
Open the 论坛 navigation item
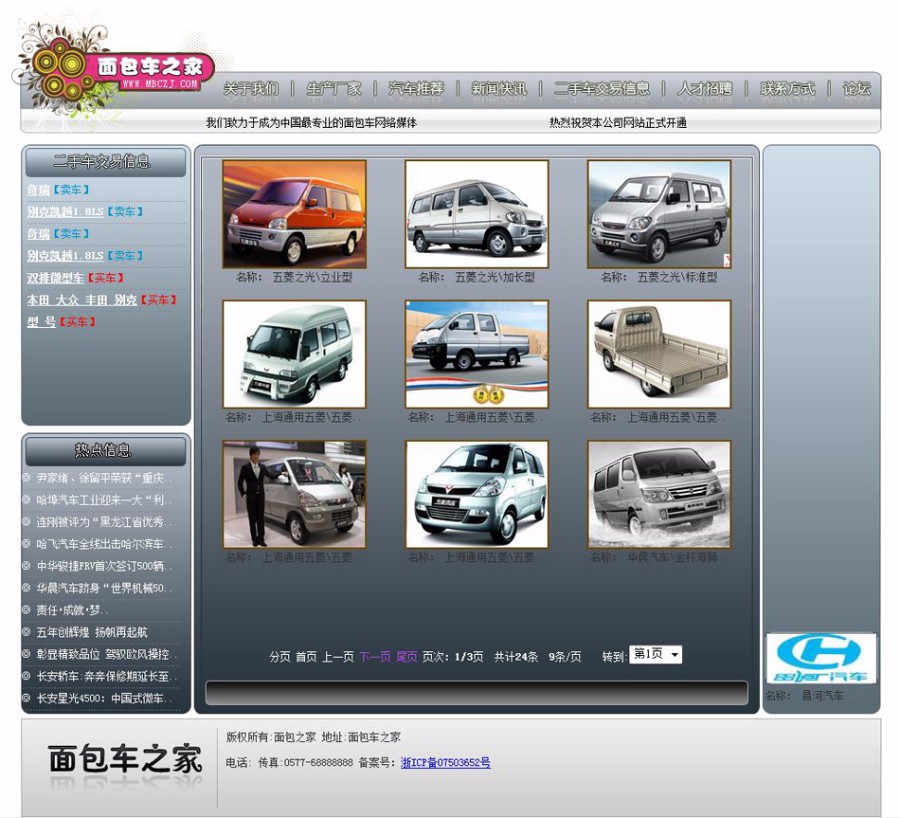tap(858, 88)
